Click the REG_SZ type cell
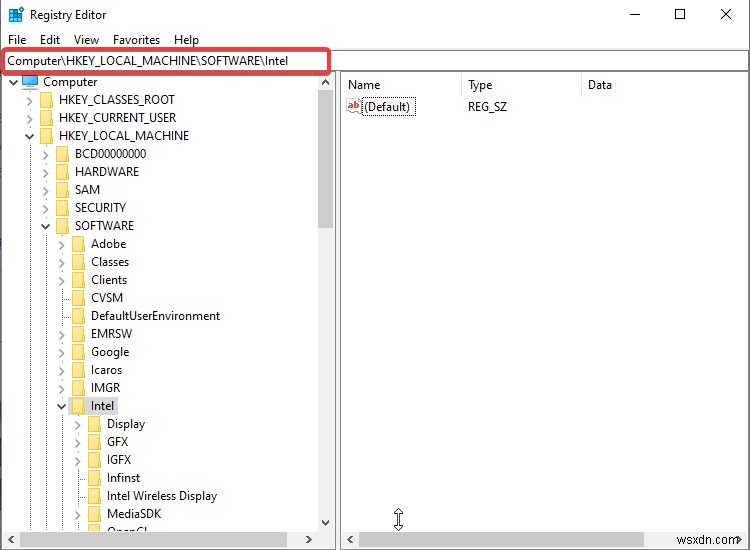 point(487,106)
